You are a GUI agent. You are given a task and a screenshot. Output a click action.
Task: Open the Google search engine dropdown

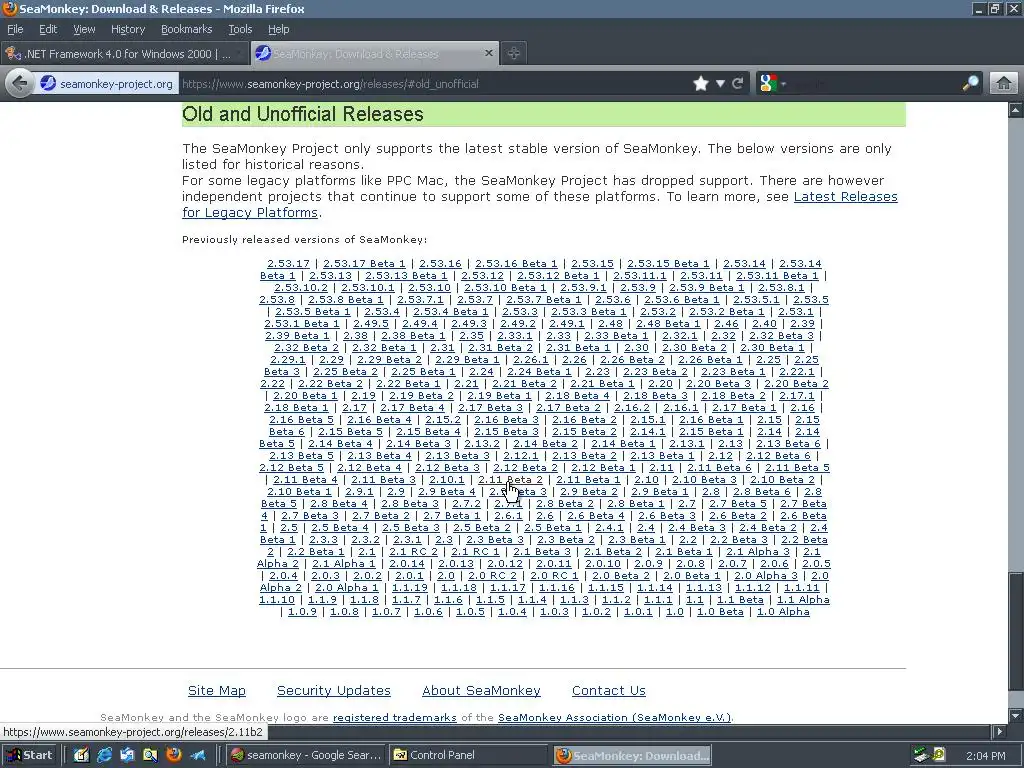click(x=773, y=84)
